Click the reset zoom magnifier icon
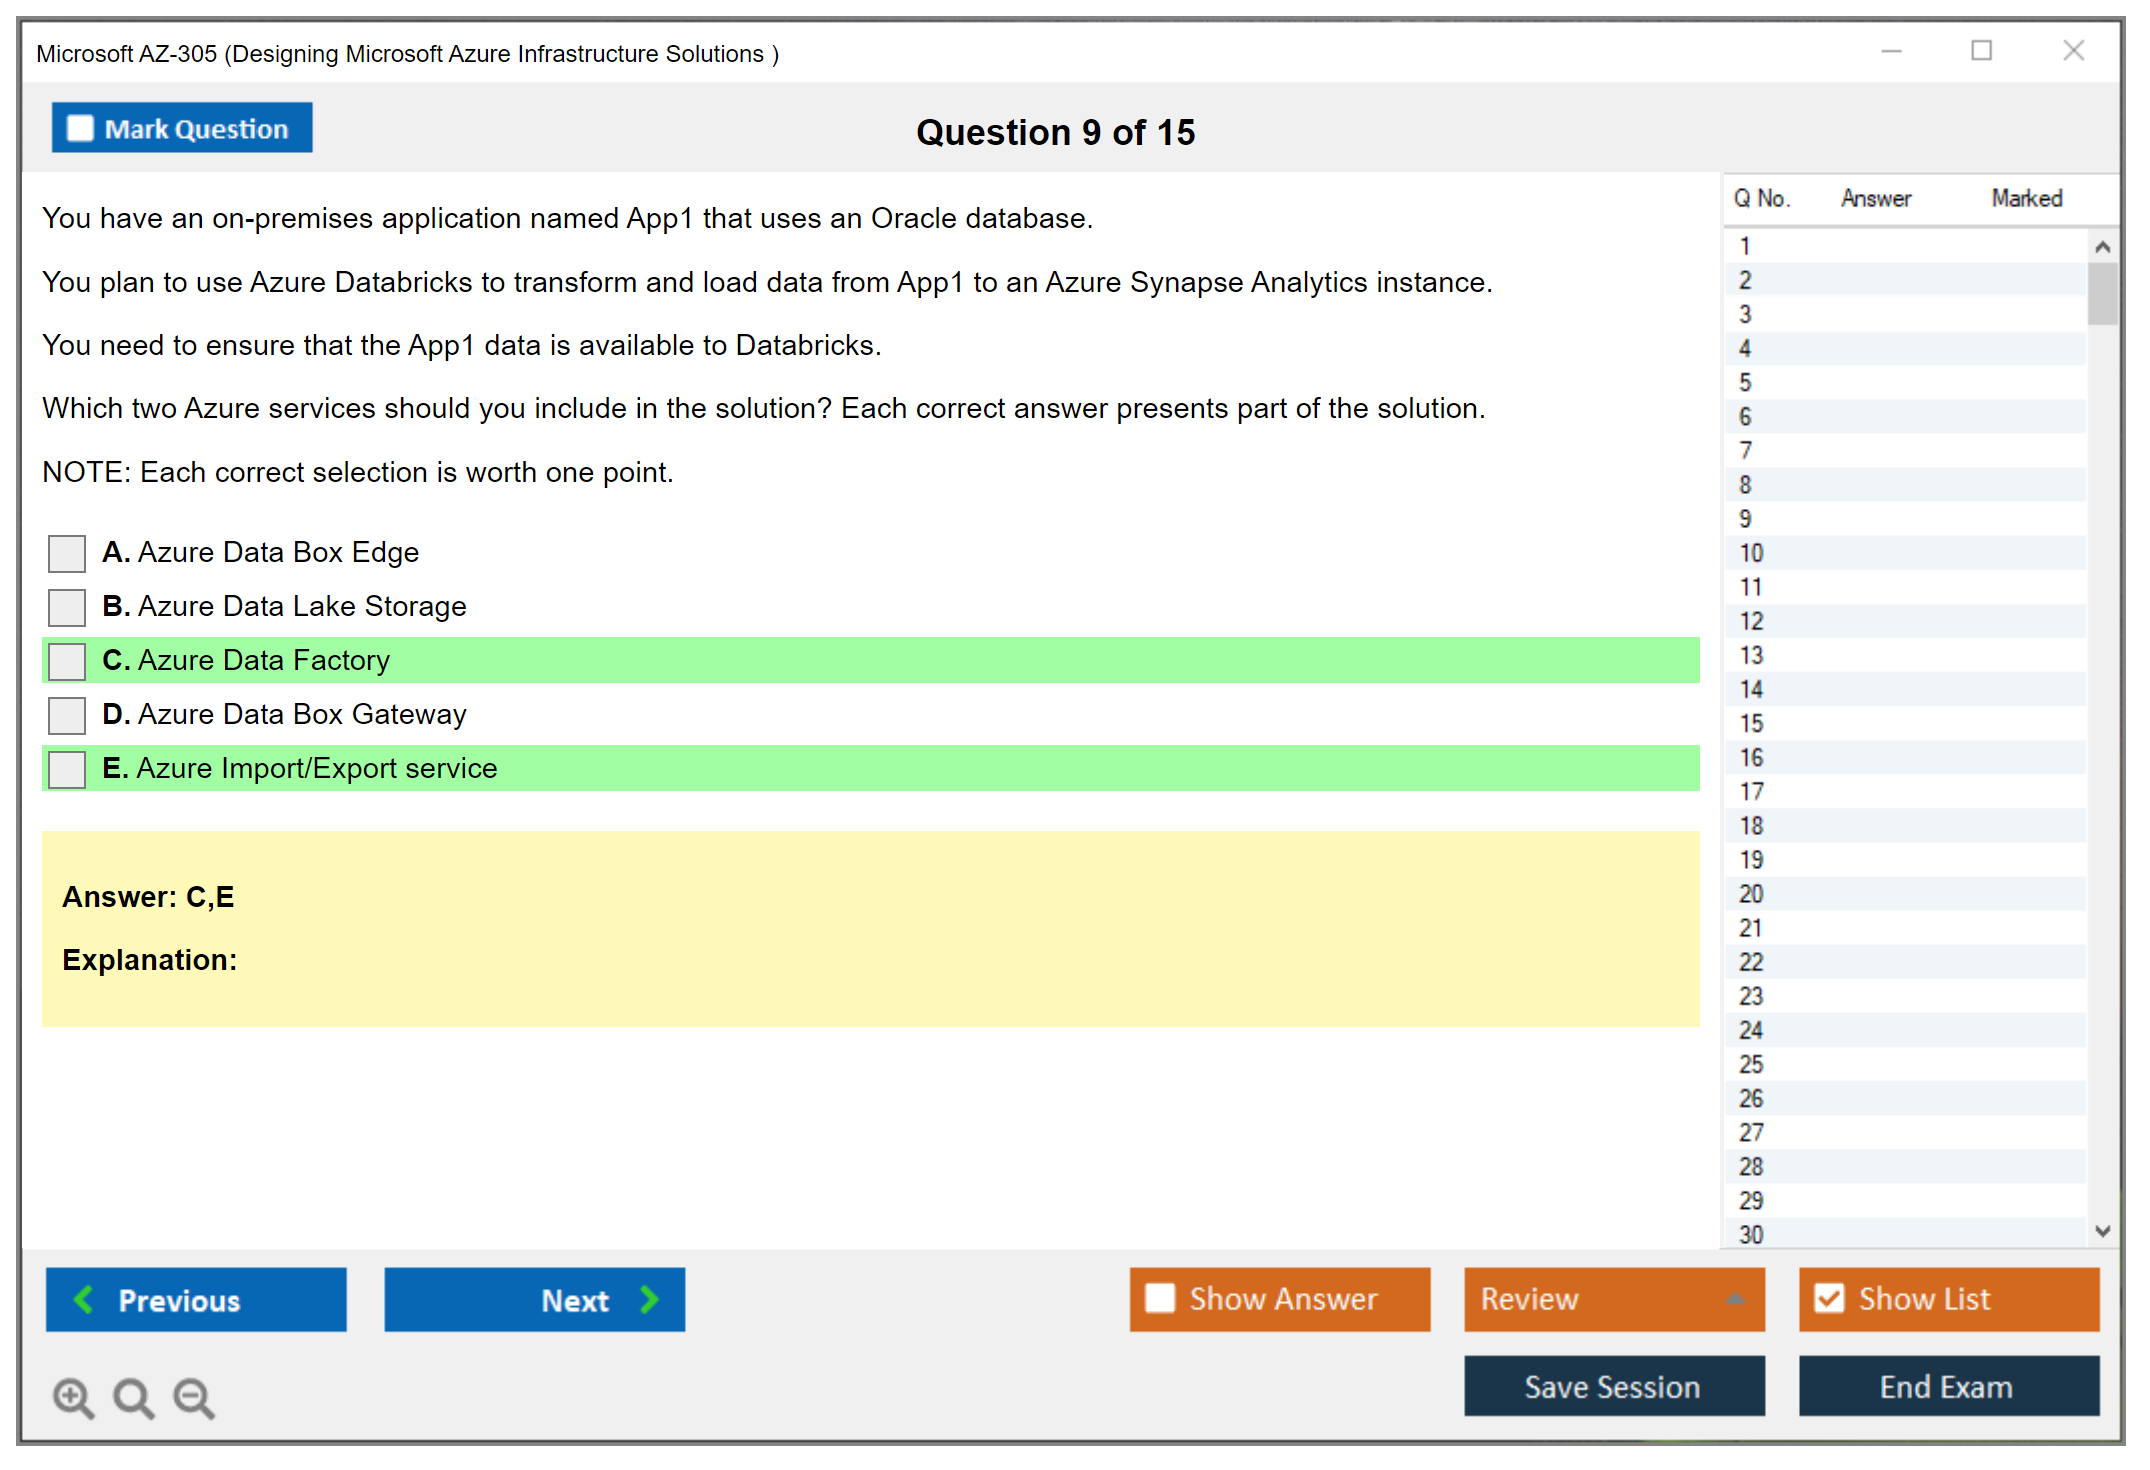Viewport: 2150px width, 1470px height. (x=133, y=1397)
